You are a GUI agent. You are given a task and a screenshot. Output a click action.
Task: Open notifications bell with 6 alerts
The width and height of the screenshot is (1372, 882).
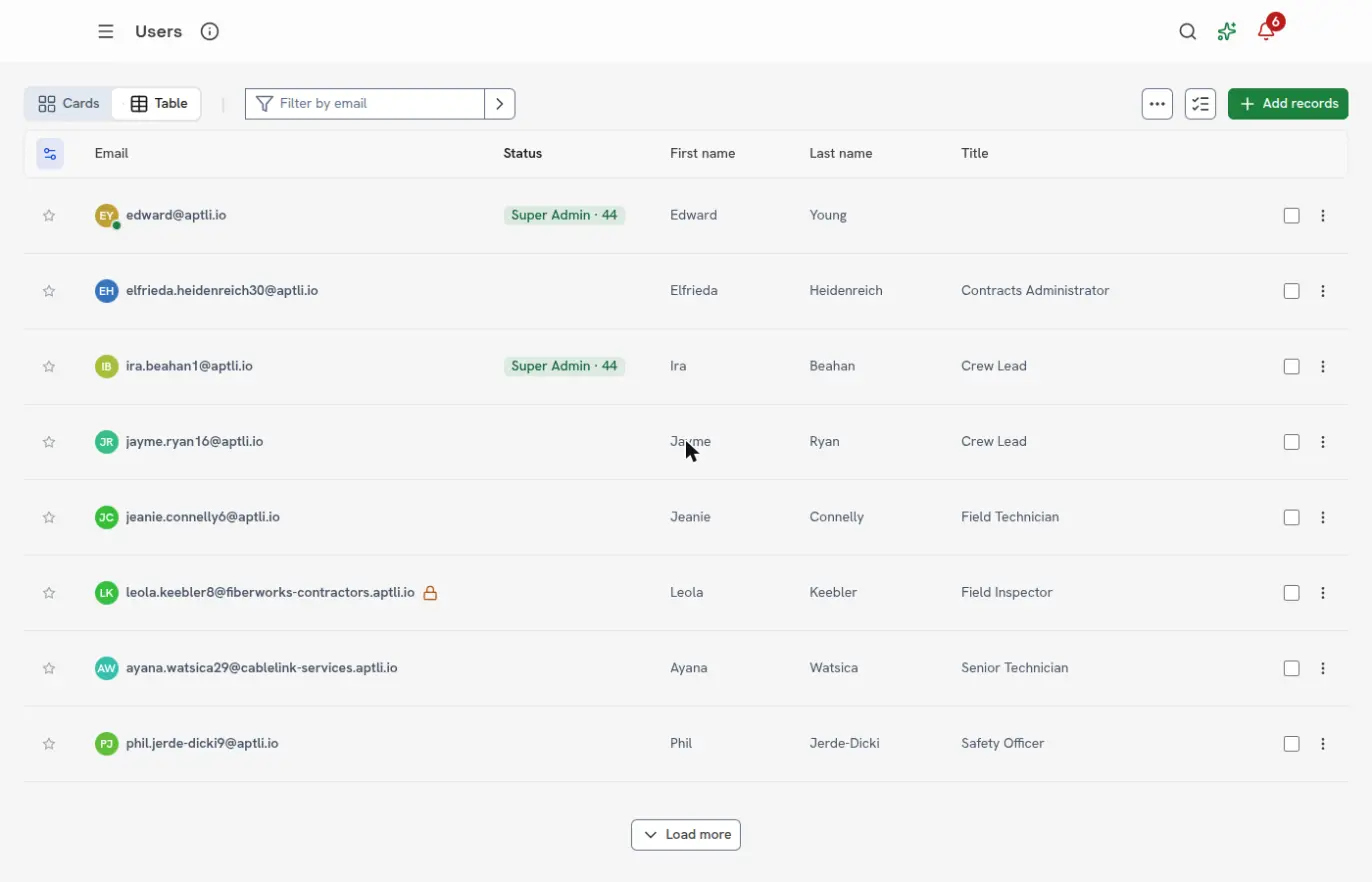pos(1267,30)
